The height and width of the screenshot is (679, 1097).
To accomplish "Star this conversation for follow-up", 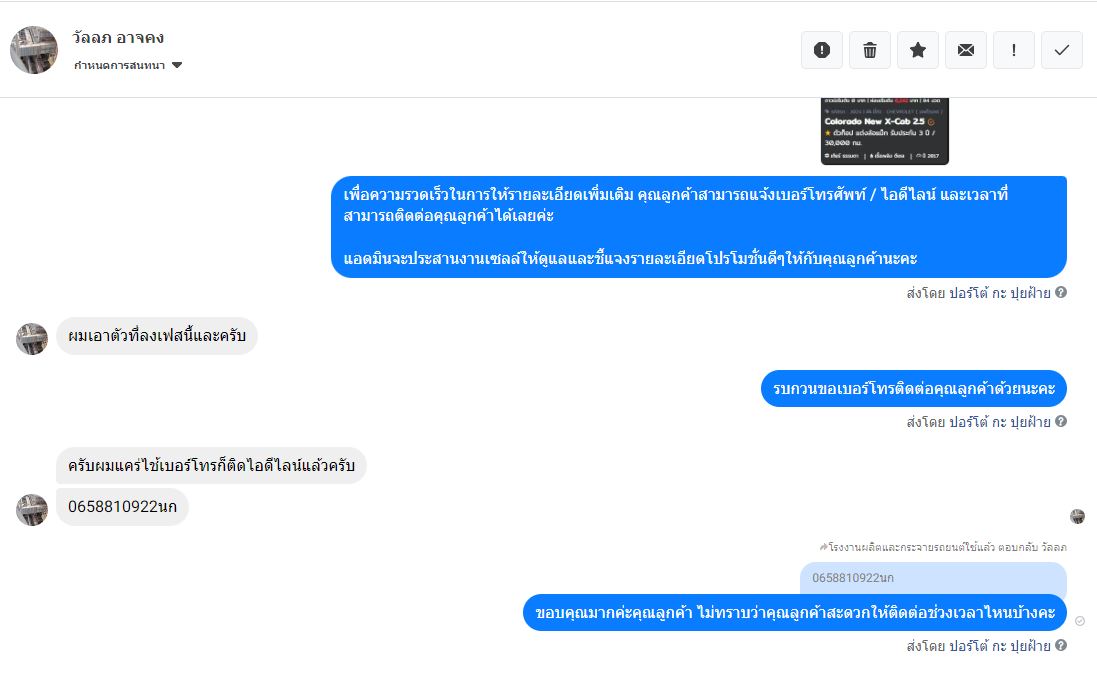I will [x=918, y=50].
